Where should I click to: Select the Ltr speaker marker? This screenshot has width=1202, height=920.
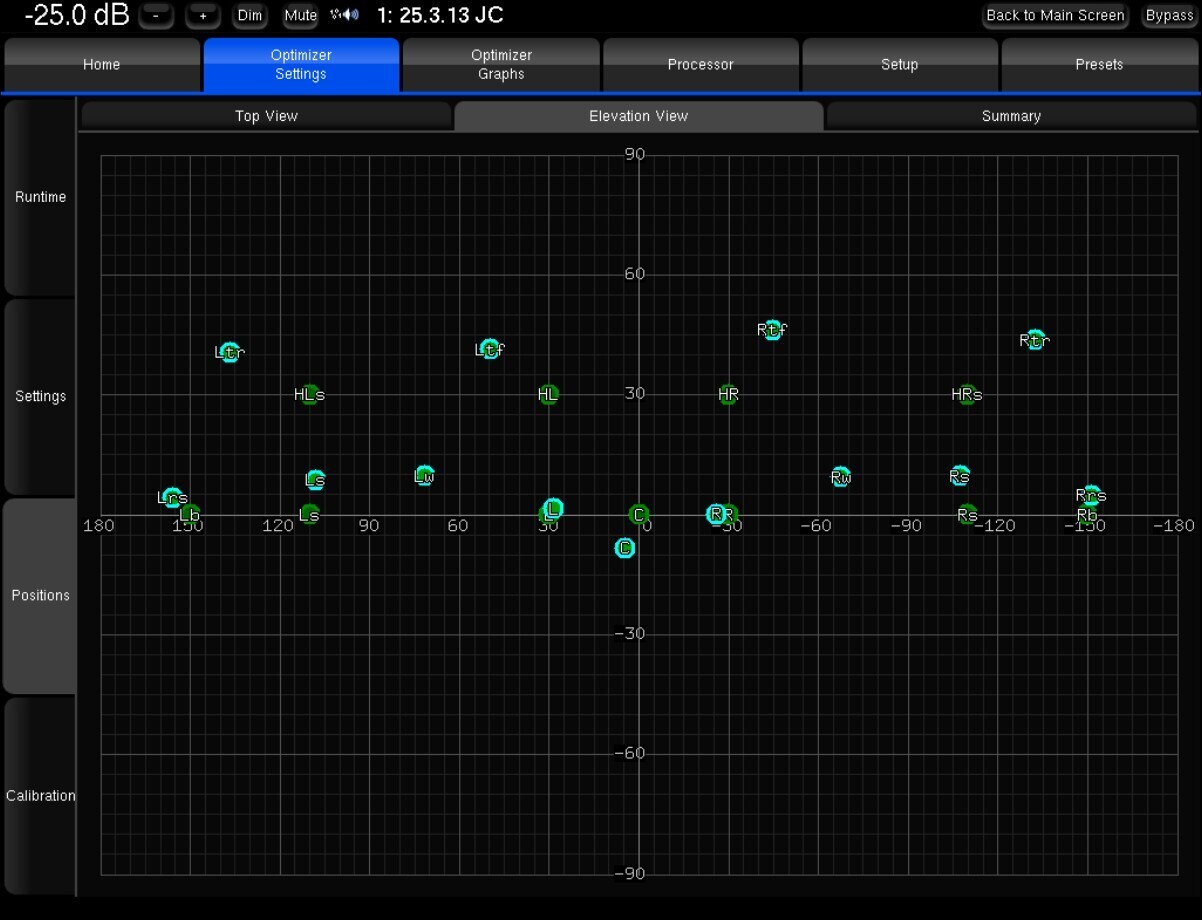(x=230, y=352)
